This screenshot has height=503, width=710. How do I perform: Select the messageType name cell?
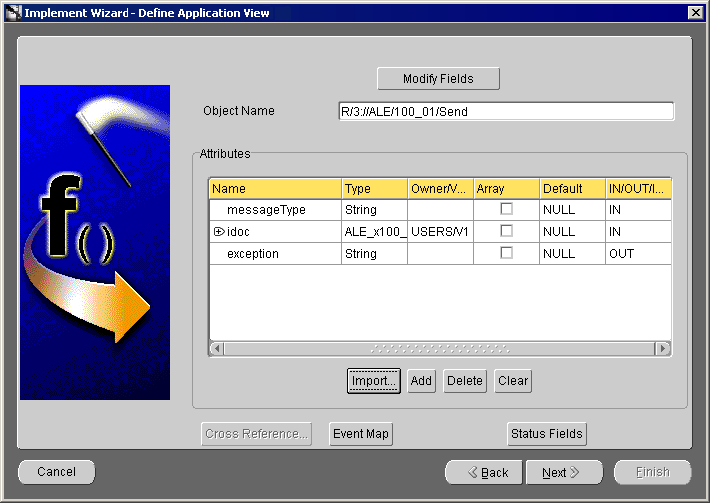click(275, 210)
